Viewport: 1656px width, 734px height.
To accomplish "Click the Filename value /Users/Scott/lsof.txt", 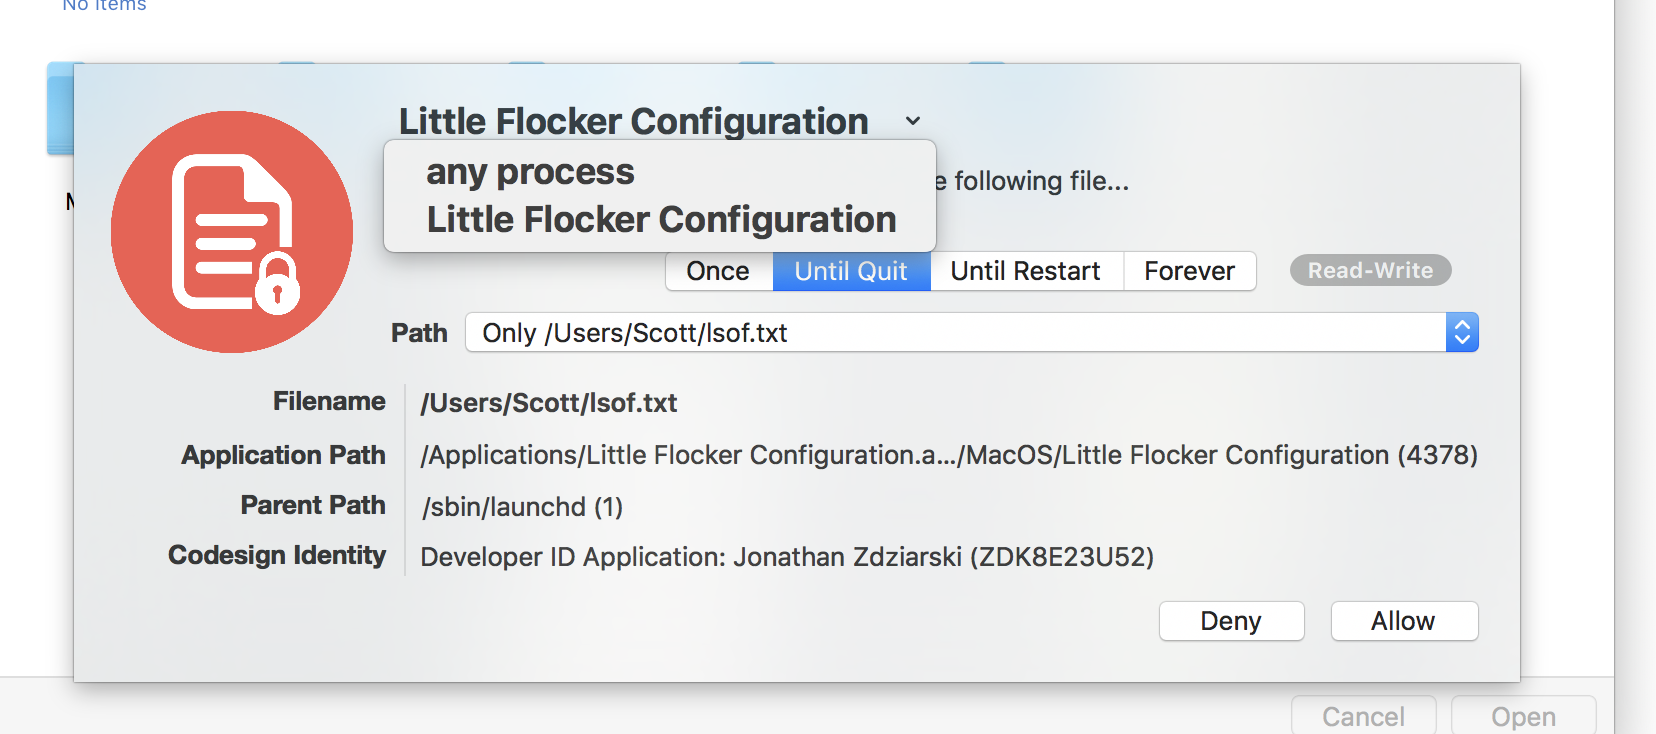I will (549, 403).
